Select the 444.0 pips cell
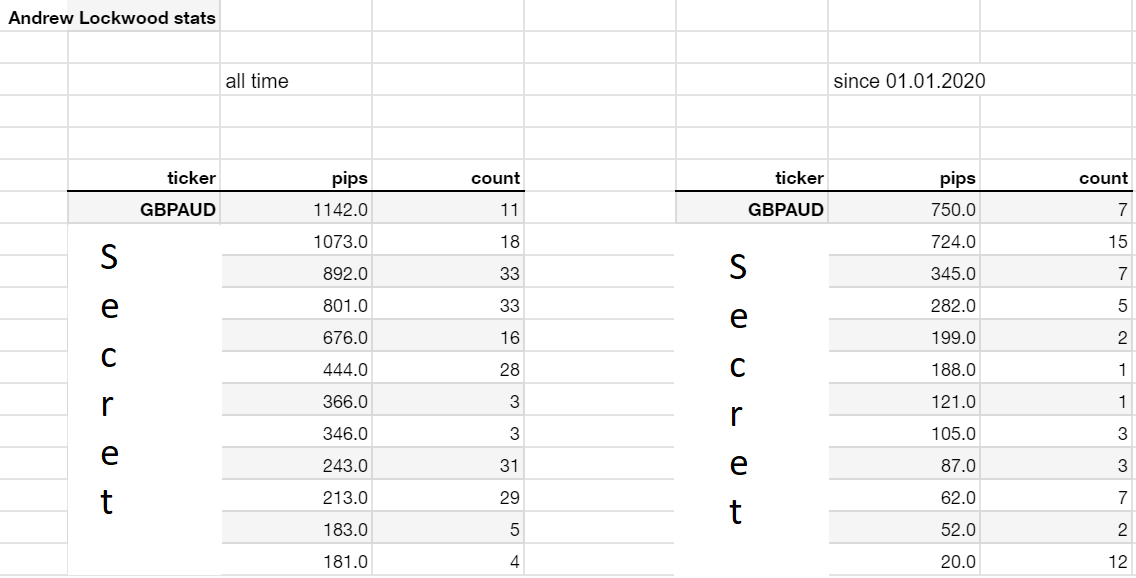This screenshot has width=1136, height=578. coord(296,369)
